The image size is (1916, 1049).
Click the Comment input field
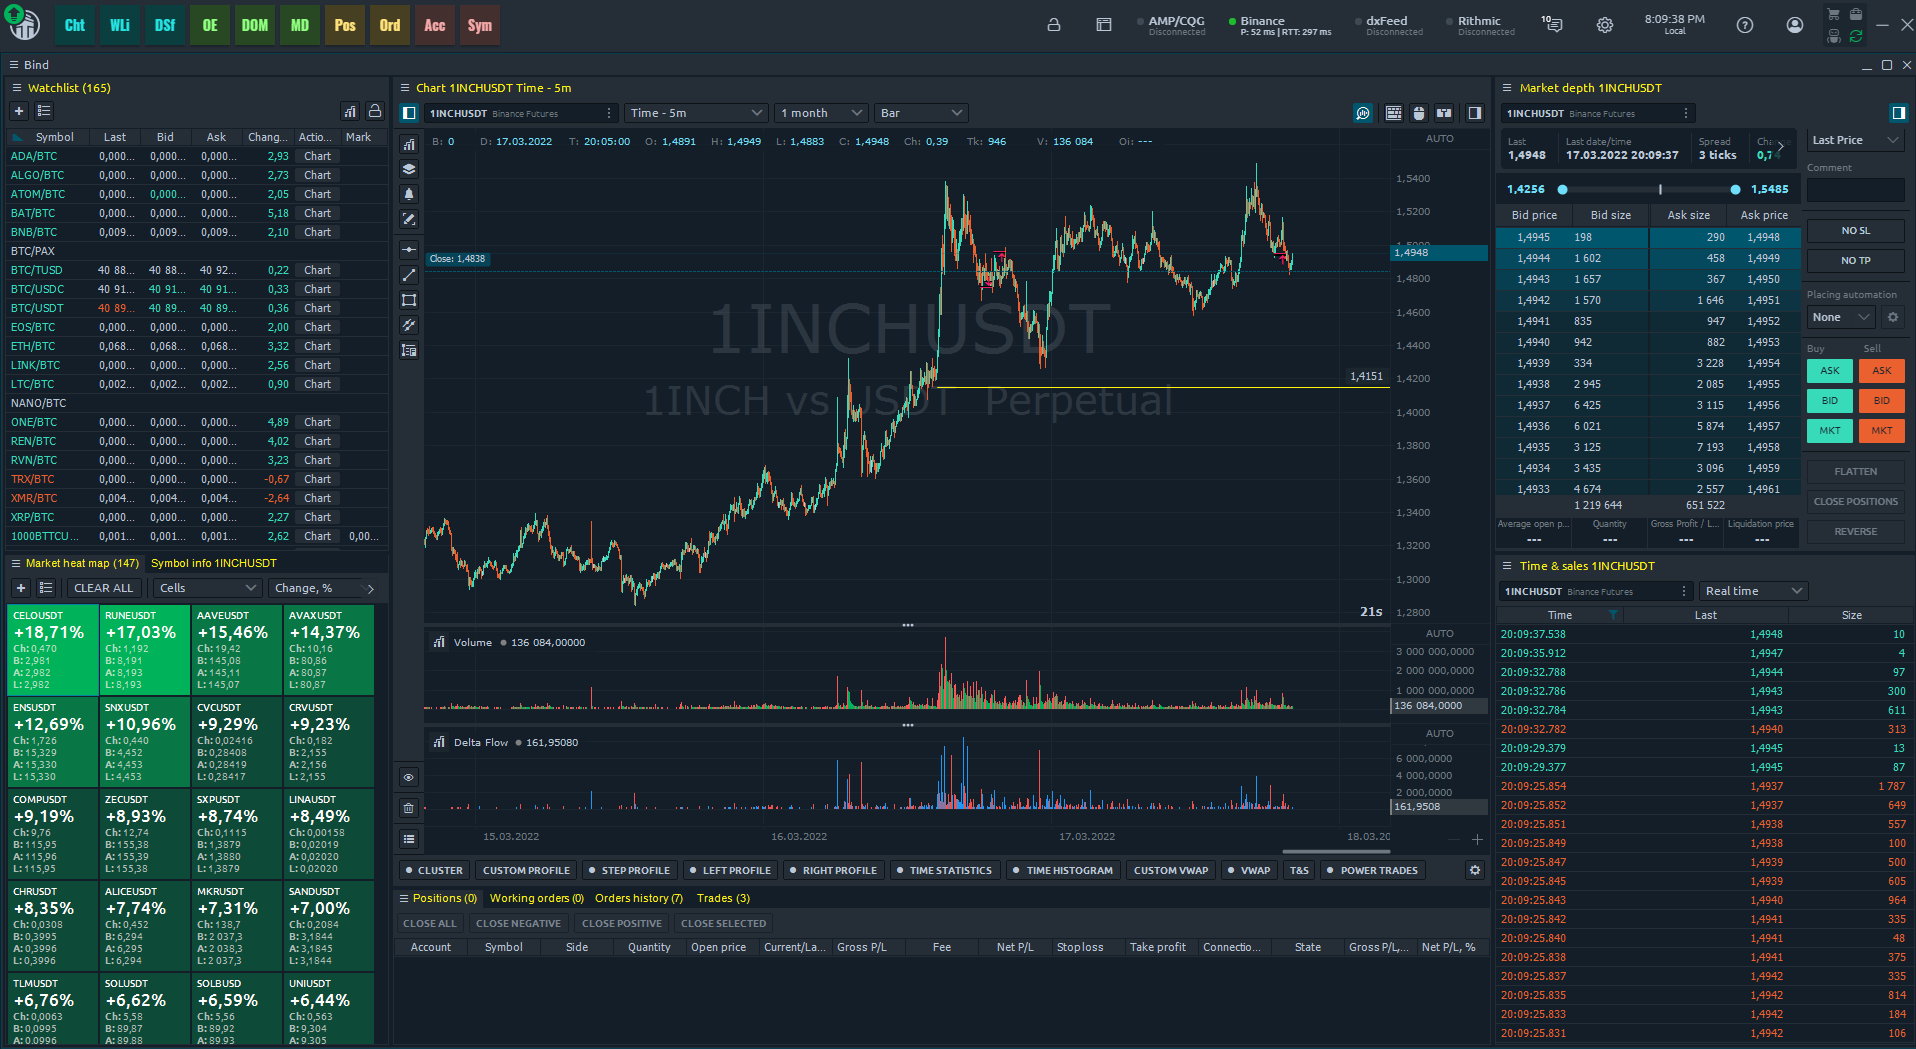point(1856,190)
